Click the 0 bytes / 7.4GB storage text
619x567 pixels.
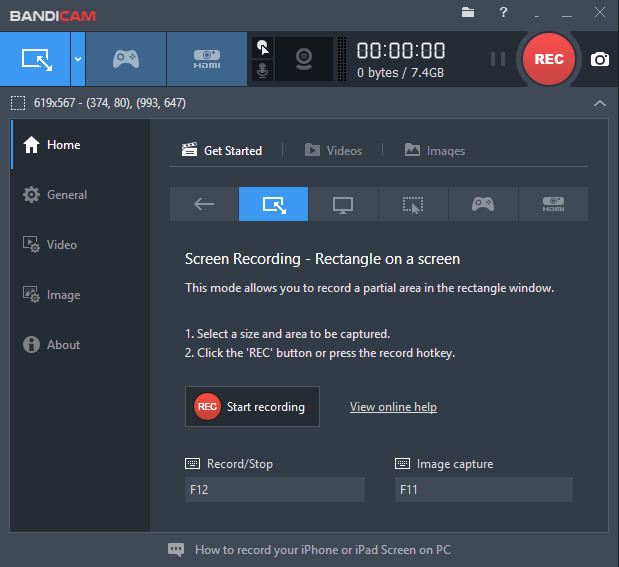pyautogui.click(x=400, y=73)
